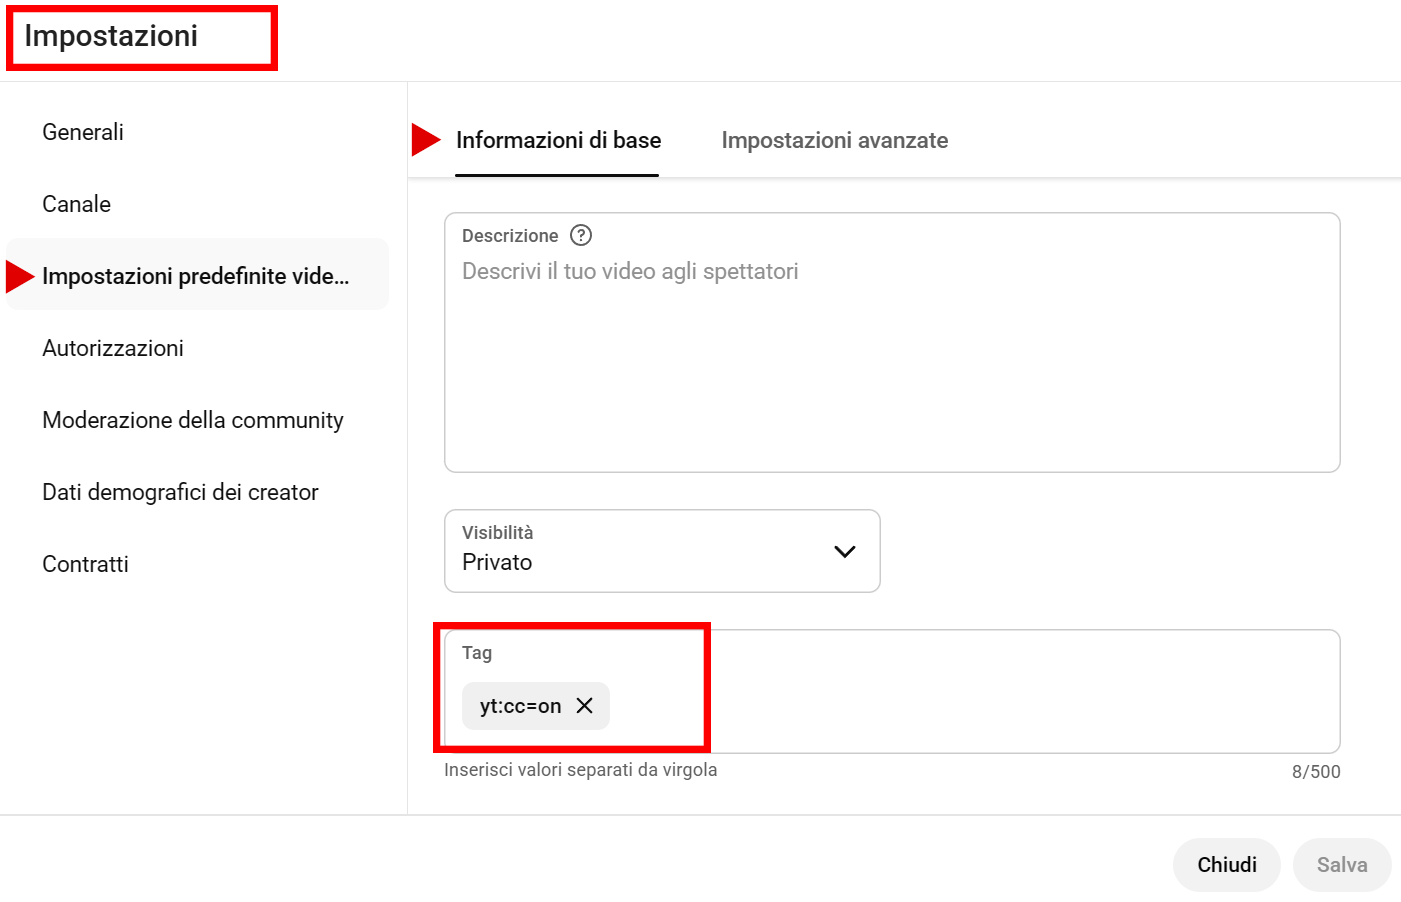The height and width of the screenshot is (902, 1401).
Task: Click the 8/500 character counter
Action: pos(1316,771)
